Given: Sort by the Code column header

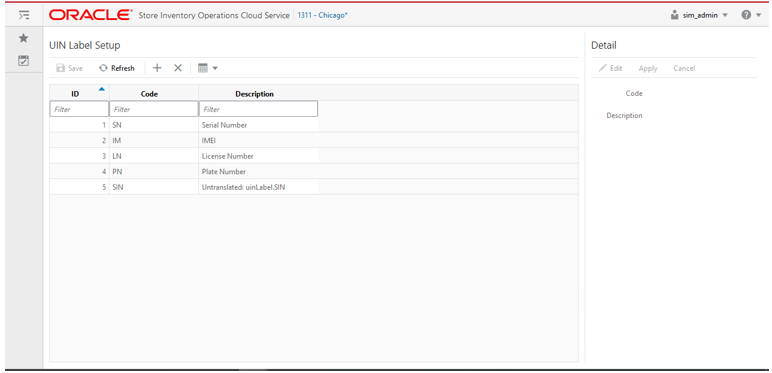Looking at the screenshot, I should point(154,93).
